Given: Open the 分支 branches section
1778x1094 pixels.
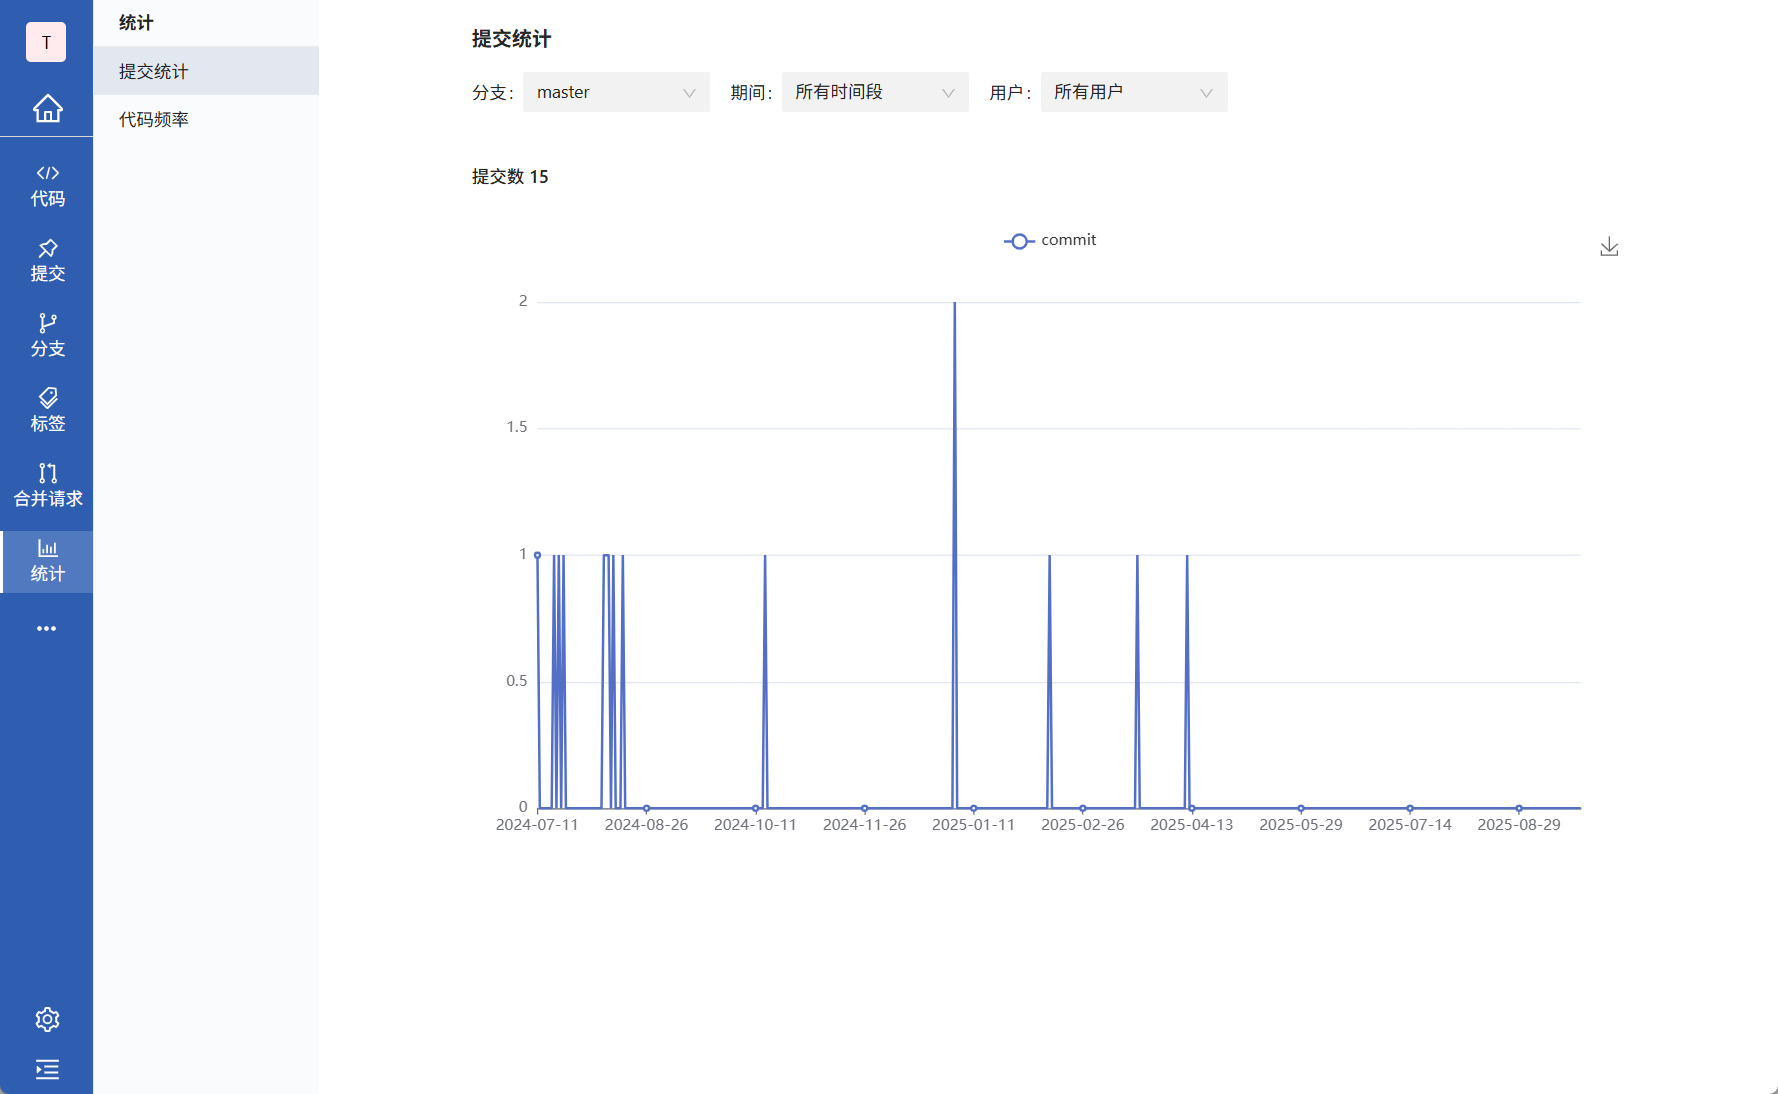Looking at the screenshot, I should pos(47,336).
